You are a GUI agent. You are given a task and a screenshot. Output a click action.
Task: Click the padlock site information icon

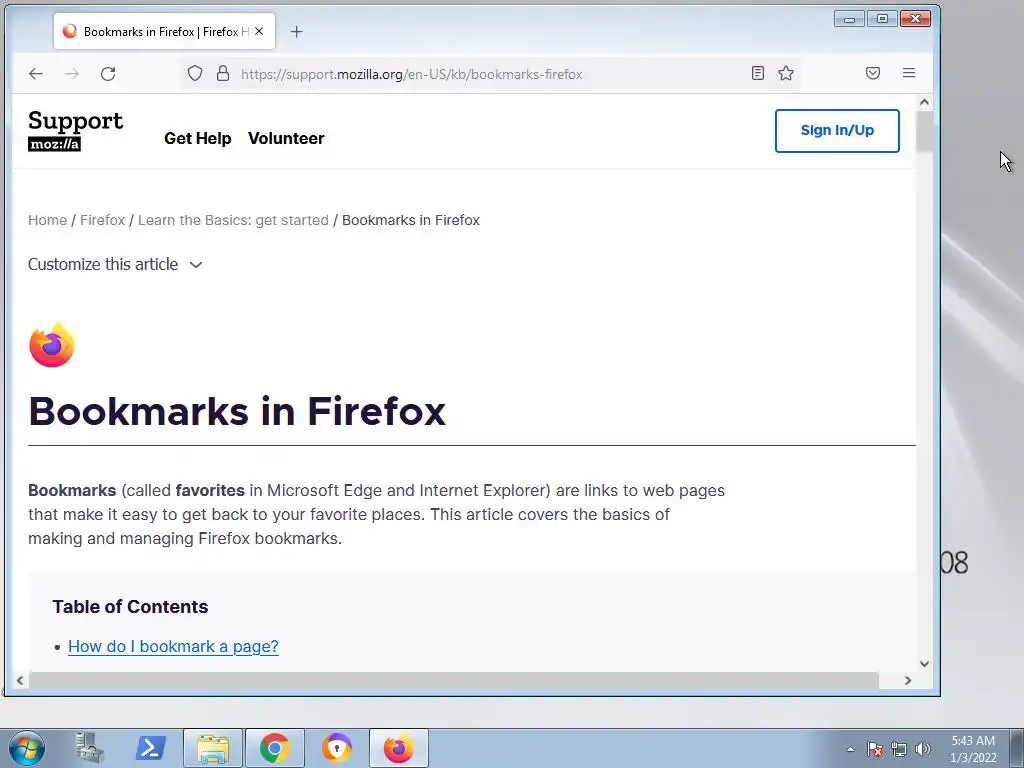[x=223, y=73]
